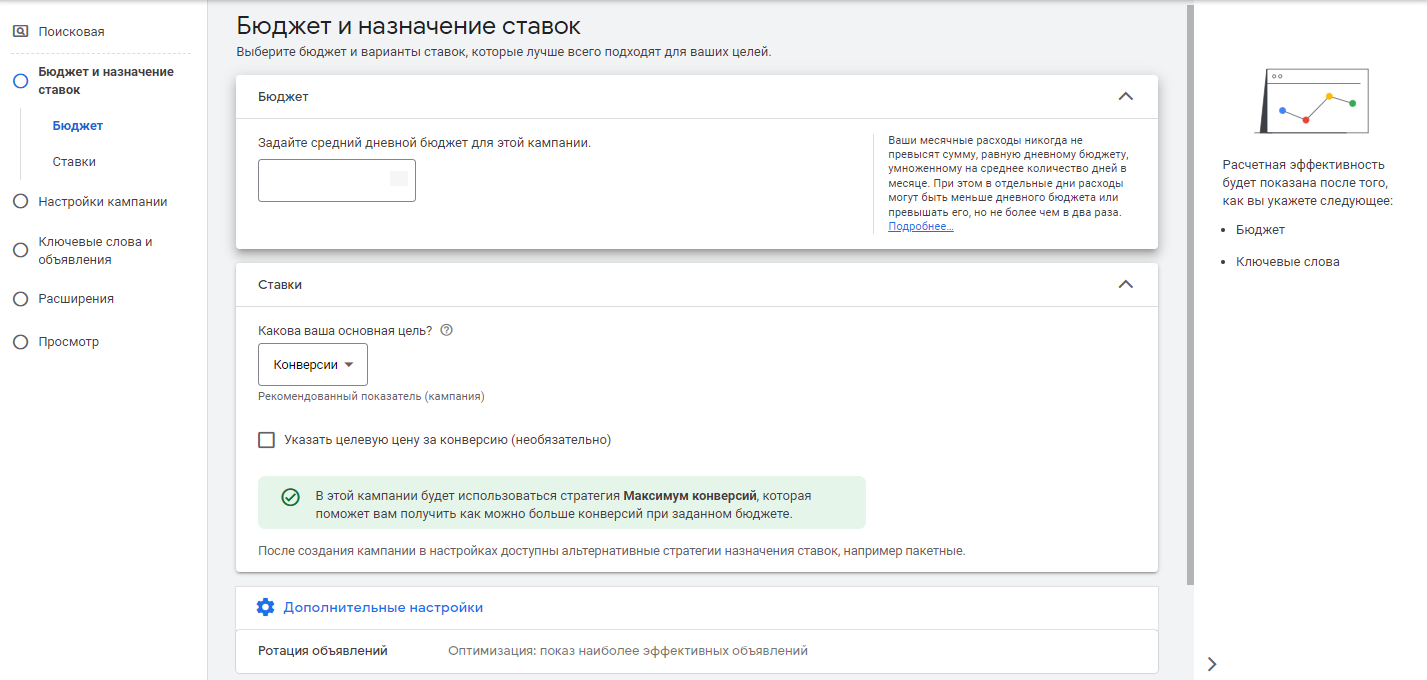Click the help icon beside основная цель
Screen dimensions: 1427x680
point(447,330)
